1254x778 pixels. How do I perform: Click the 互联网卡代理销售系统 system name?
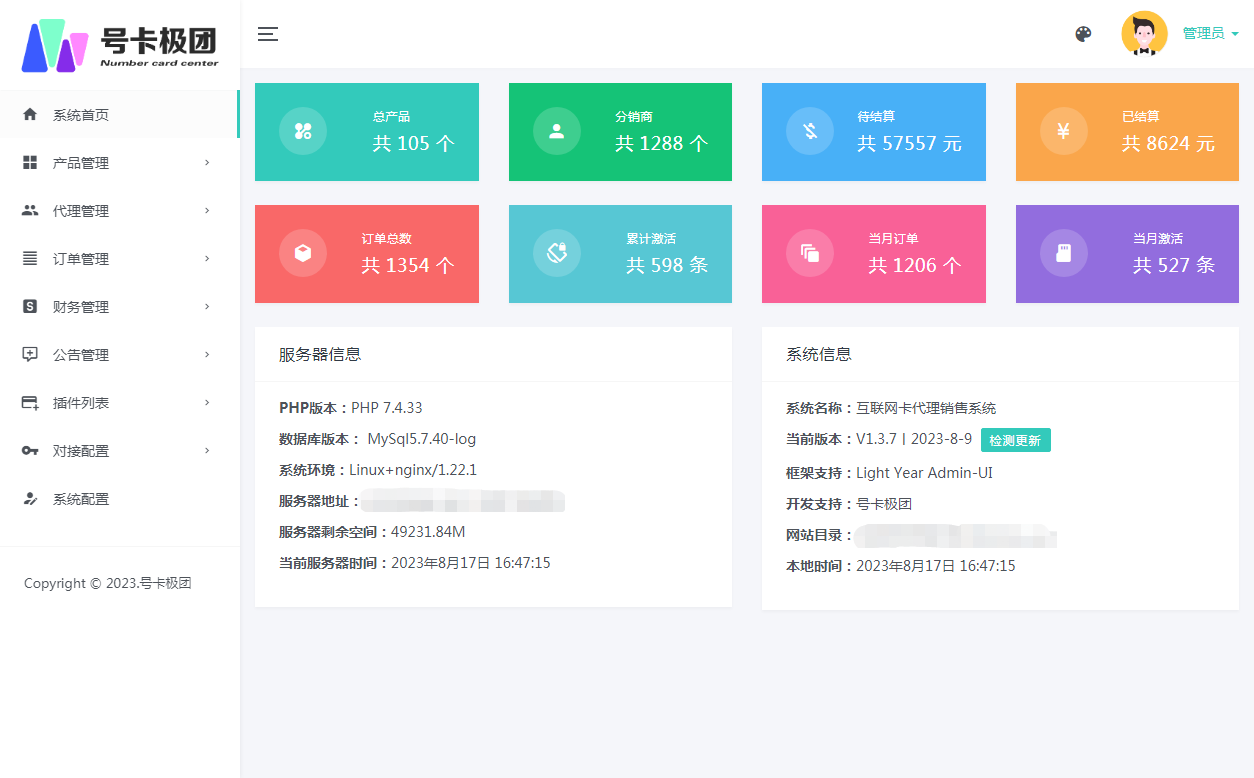(926, 408)
